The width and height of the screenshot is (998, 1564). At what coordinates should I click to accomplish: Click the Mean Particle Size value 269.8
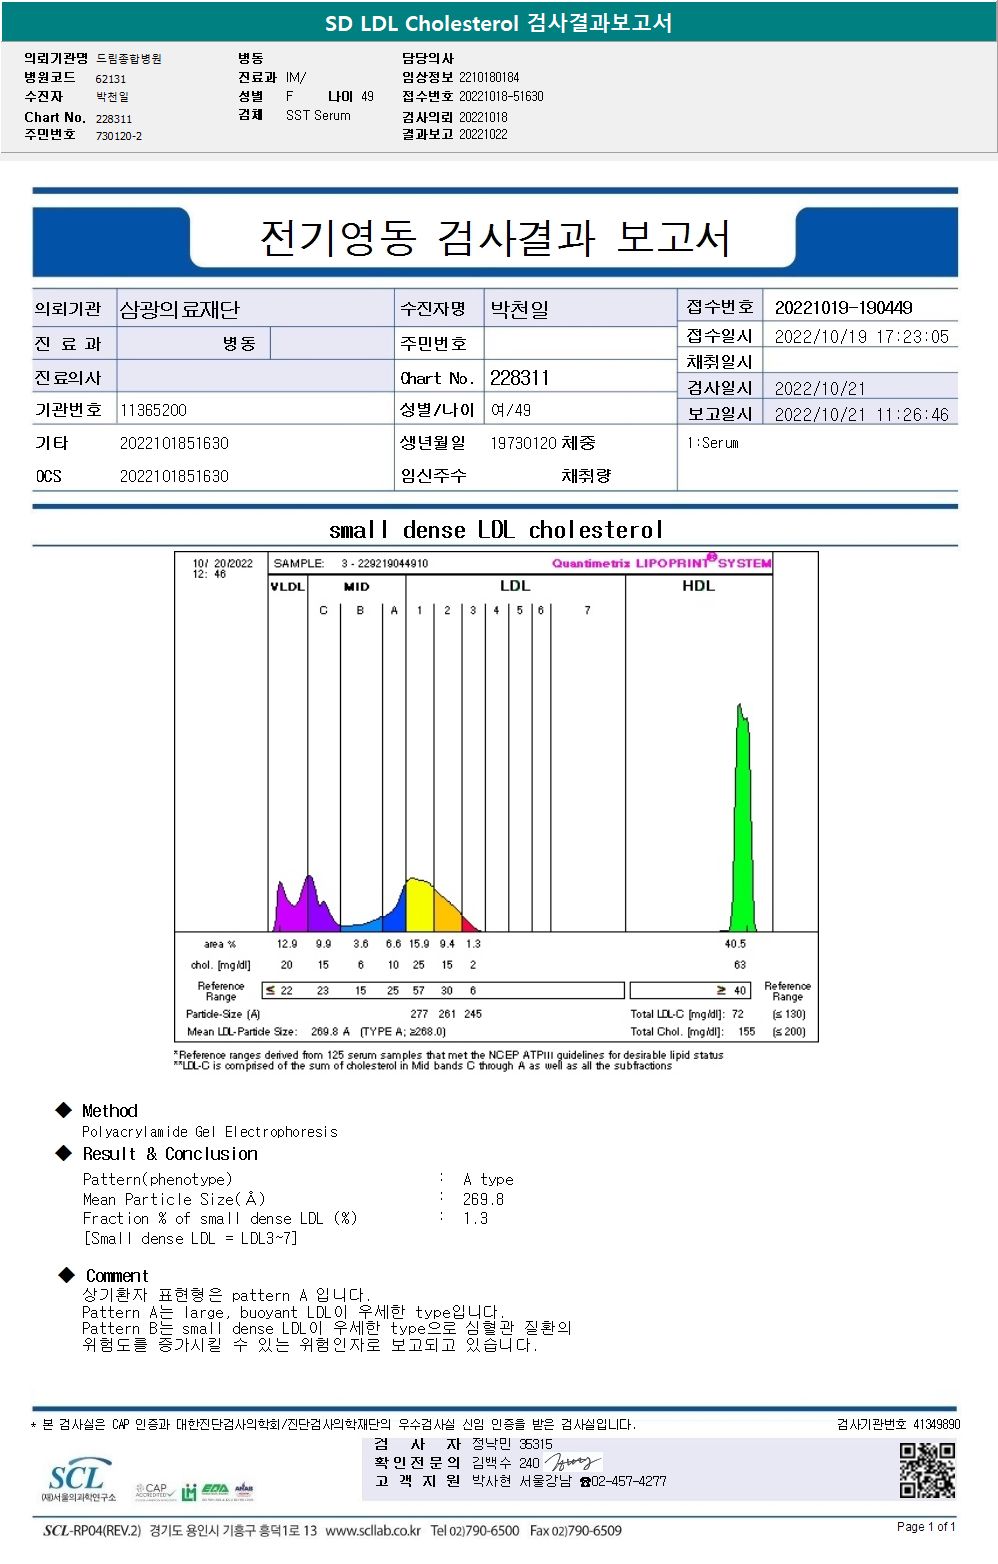pyautogui.click(x=483, y=1199)
